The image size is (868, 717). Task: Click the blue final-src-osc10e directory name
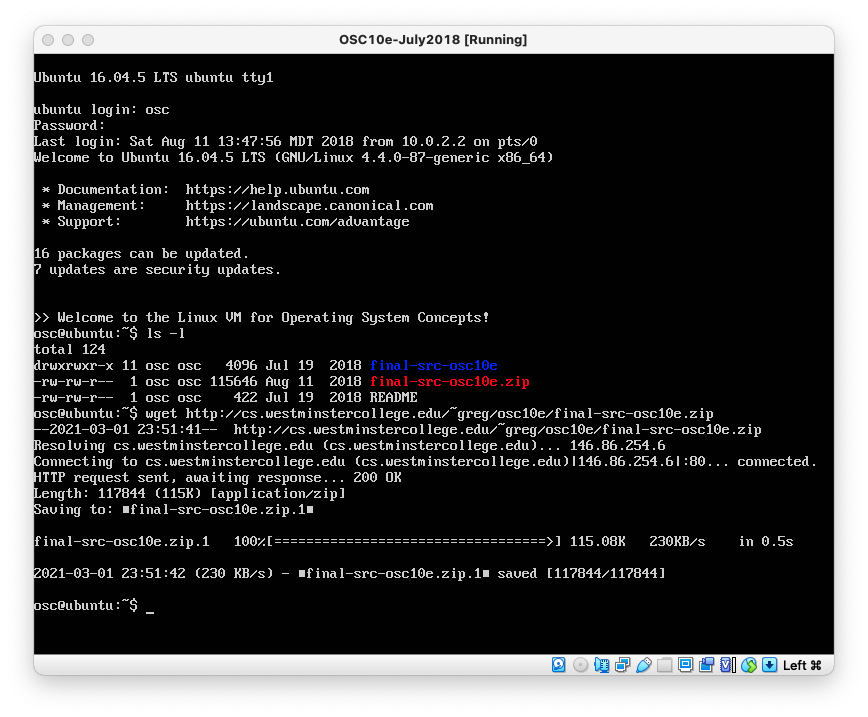pos(433,365)
